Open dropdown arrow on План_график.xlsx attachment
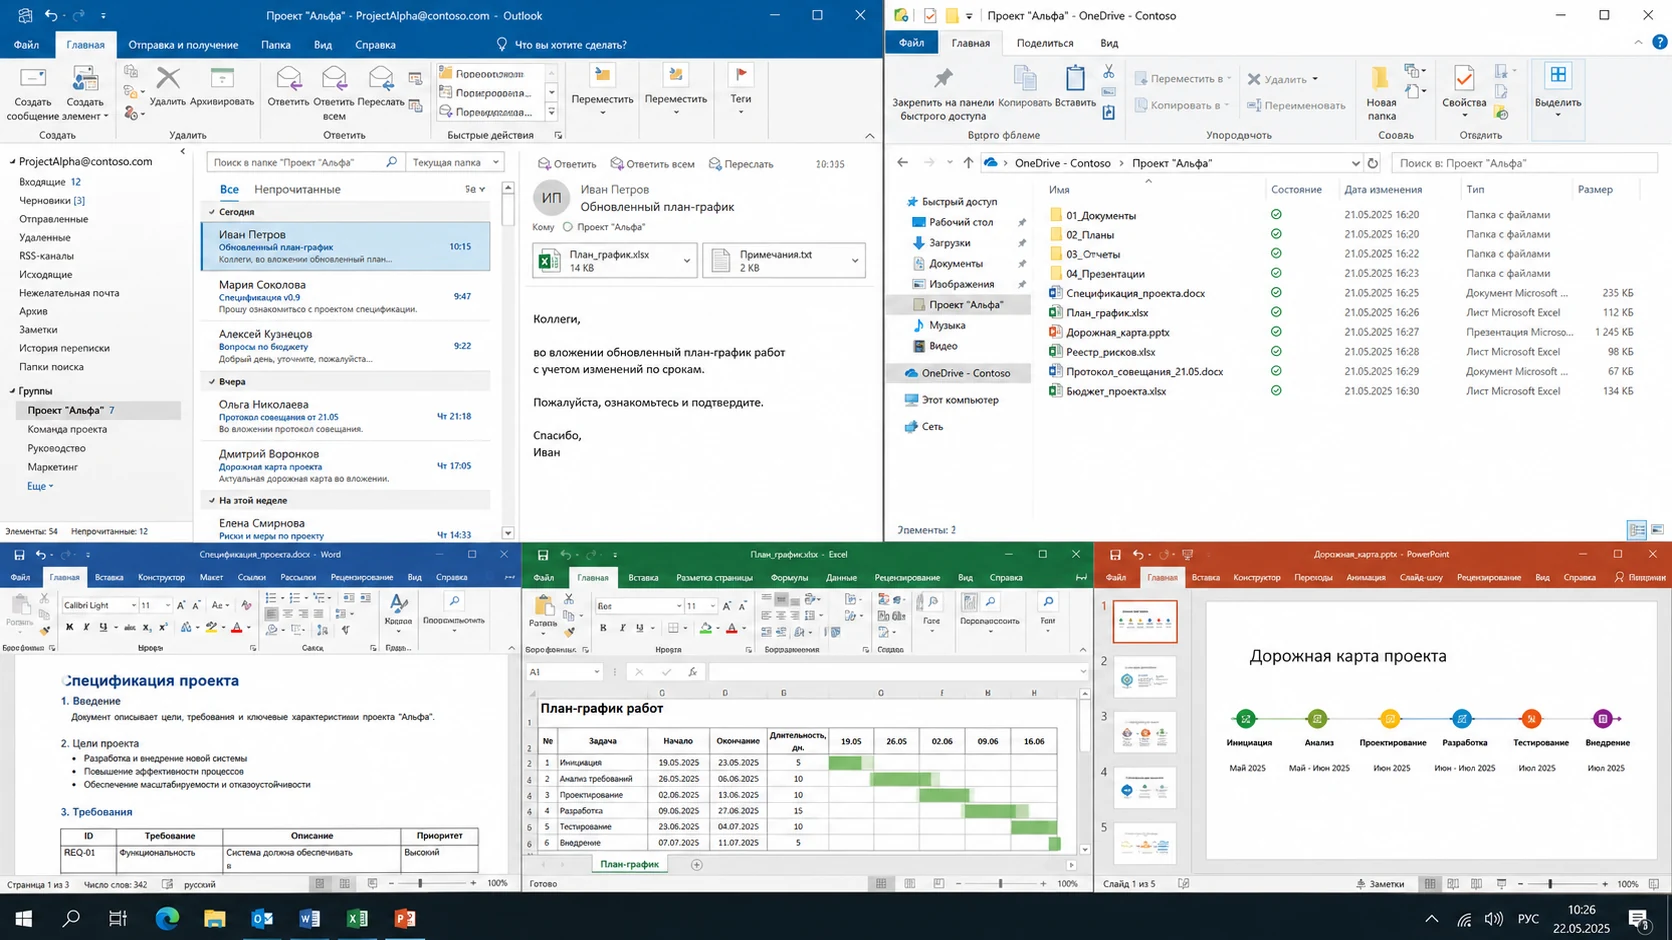The height and width of the screenshot is (940, 1672). pyautogui.click(x=686, y=261)
